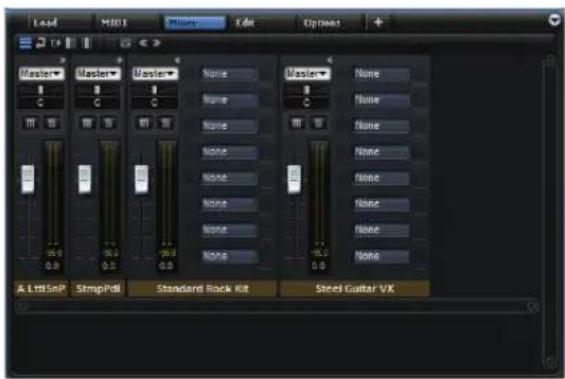565x379 pixels.
Task: Click the round button at the horizontal scrollbar's right end
Action: (x=533, y=307)
